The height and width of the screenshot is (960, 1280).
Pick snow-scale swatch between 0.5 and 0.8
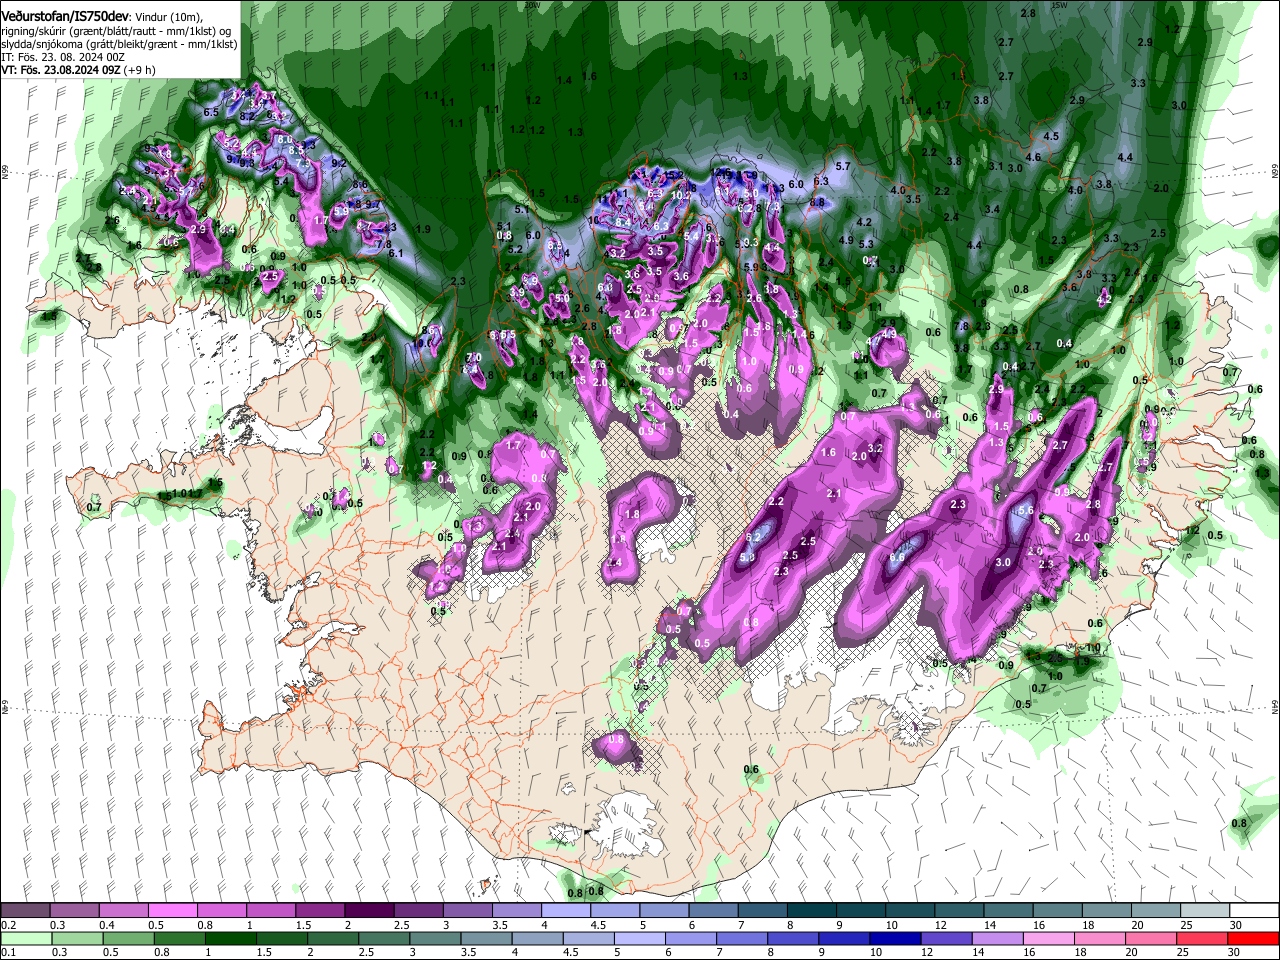tap(173, 911)
